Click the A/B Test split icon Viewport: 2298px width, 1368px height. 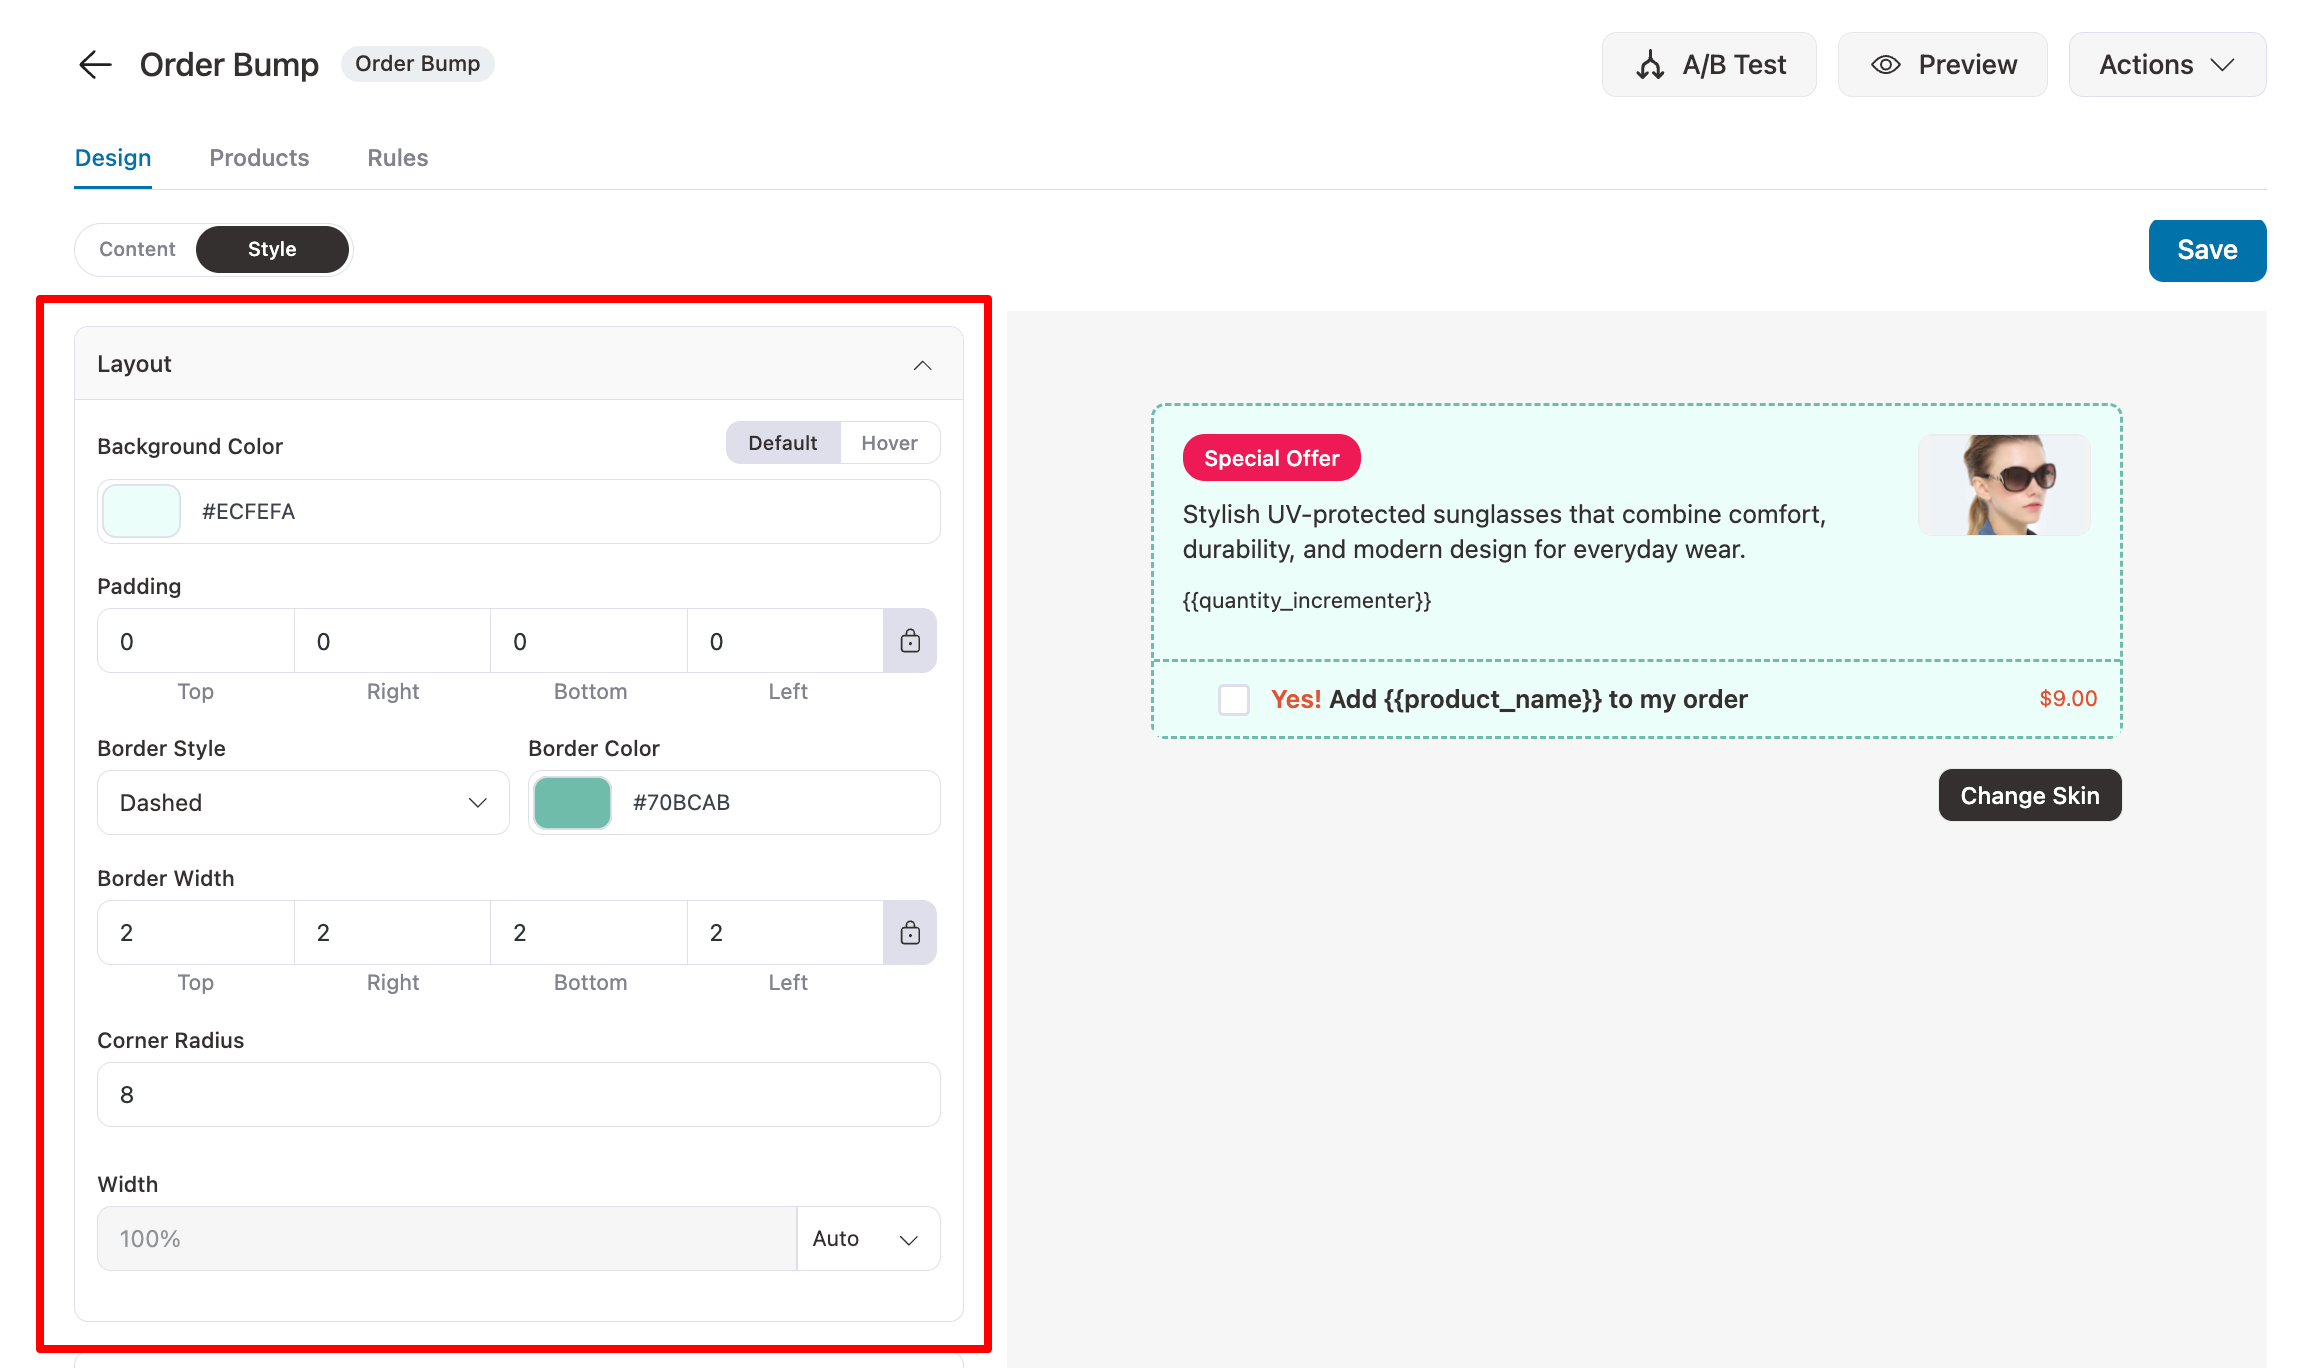pos(1650,65)
